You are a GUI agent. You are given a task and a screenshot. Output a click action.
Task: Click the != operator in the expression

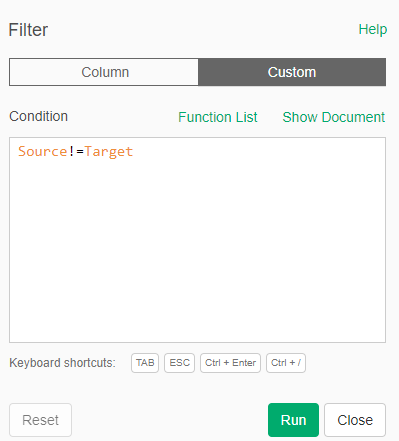tap(76, 152)
